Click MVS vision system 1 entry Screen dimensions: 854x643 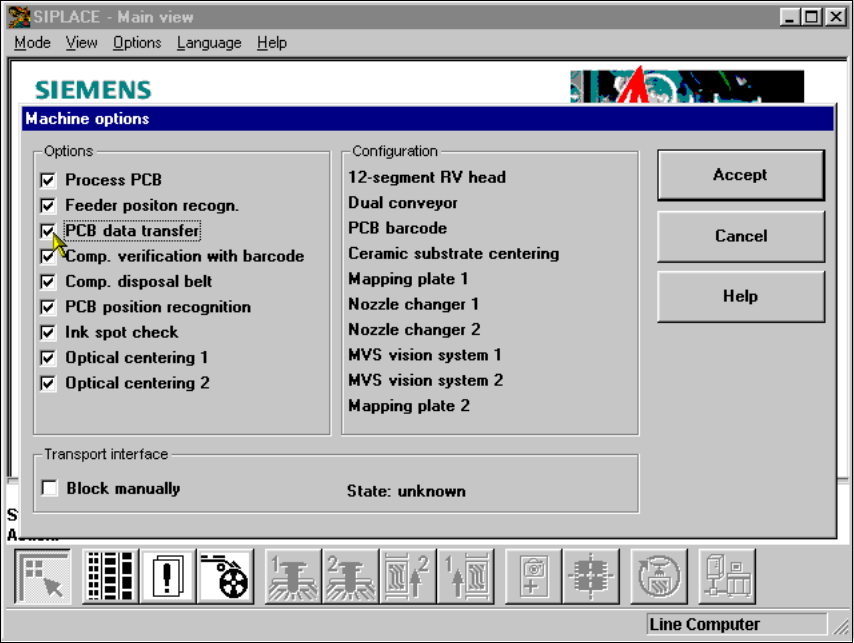click(425, 356)
